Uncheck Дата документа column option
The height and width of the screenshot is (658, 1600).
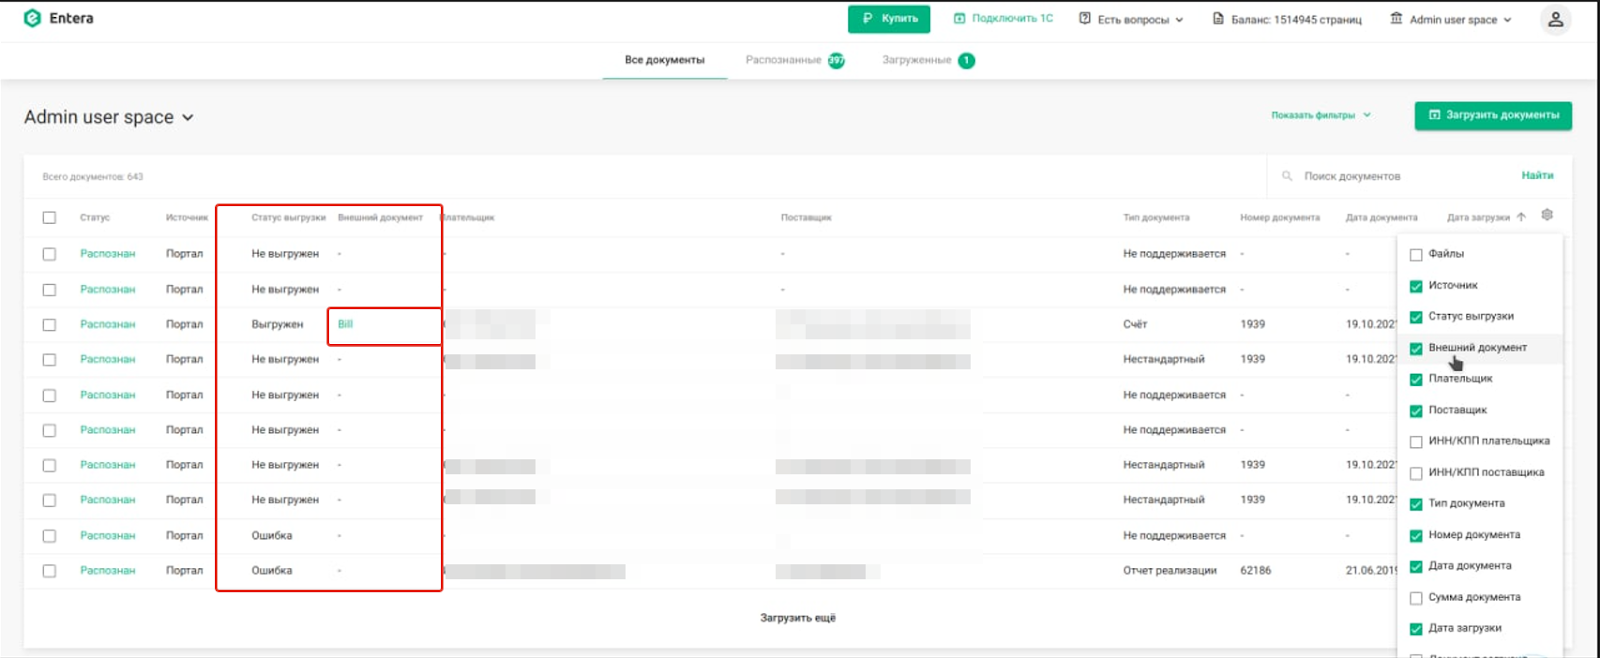[x=1416, y=566]
